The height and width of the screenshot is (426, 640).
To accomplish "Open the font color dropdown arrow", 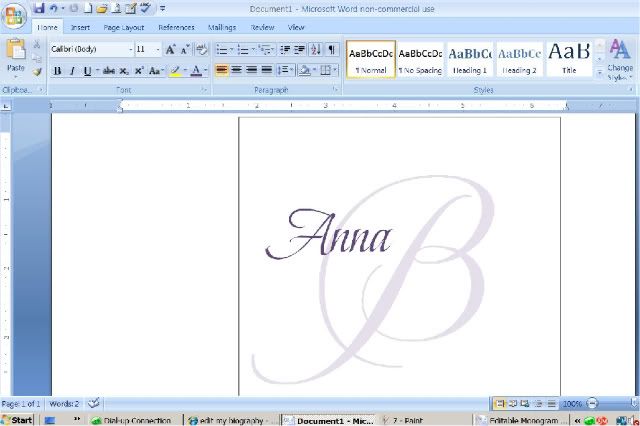I will click(206, 71).
